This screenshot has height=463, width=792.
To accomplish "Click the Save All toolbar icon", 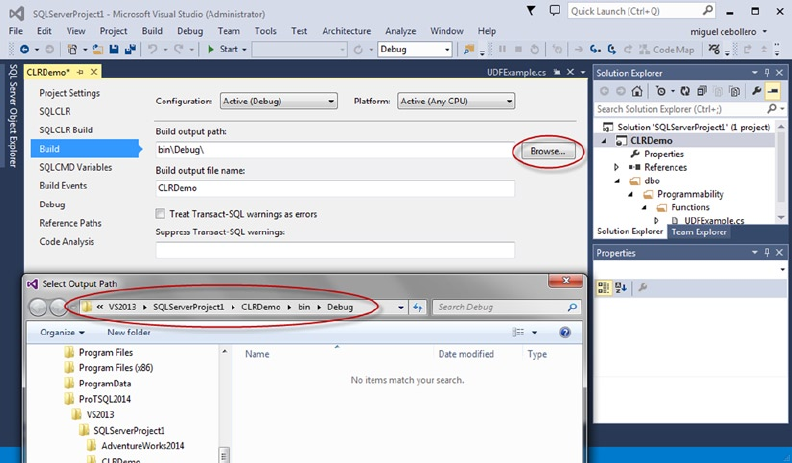I will [x=130, y=49].
